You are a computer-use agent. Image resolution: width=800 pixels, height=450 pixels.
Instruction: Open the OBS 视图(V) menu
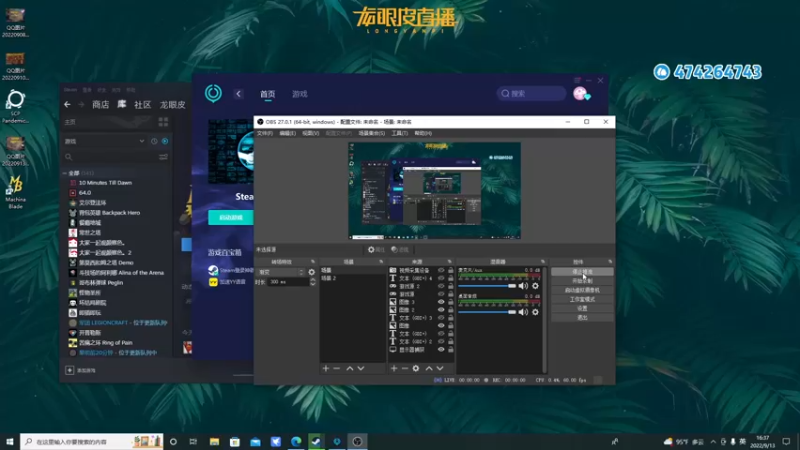[311, 133]
